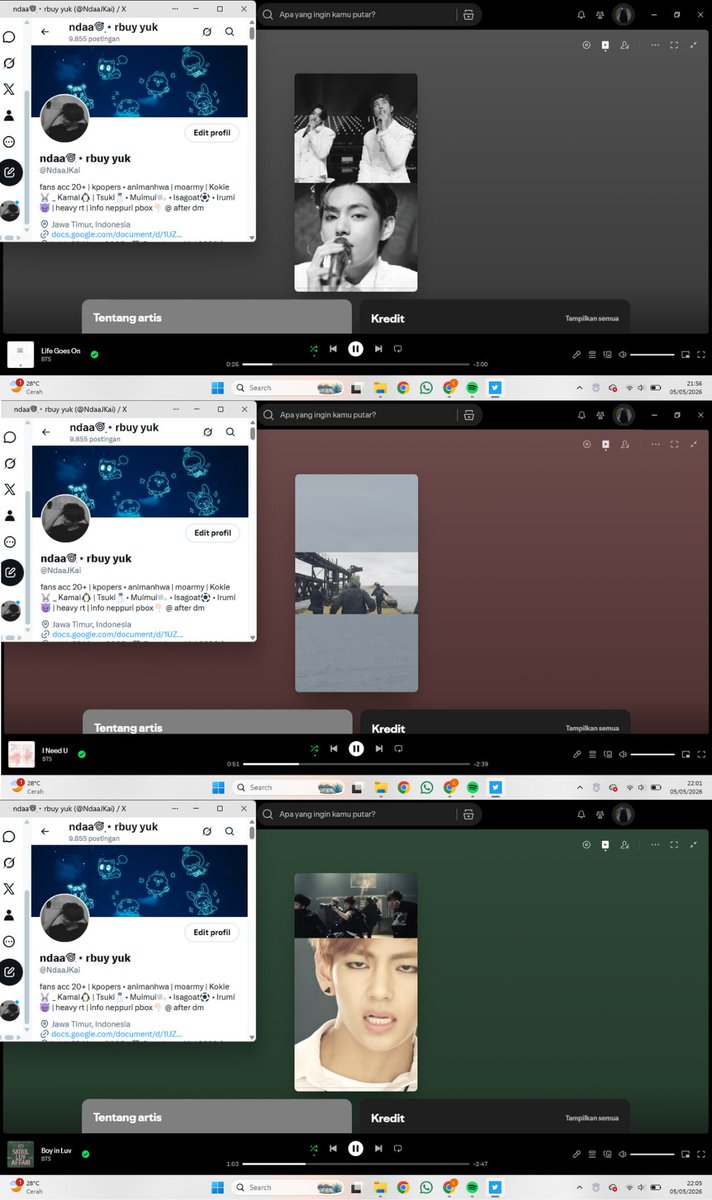Open X search icon in window beside Life Goes On
Viewport: 712px width, 1200px height.
230,32
